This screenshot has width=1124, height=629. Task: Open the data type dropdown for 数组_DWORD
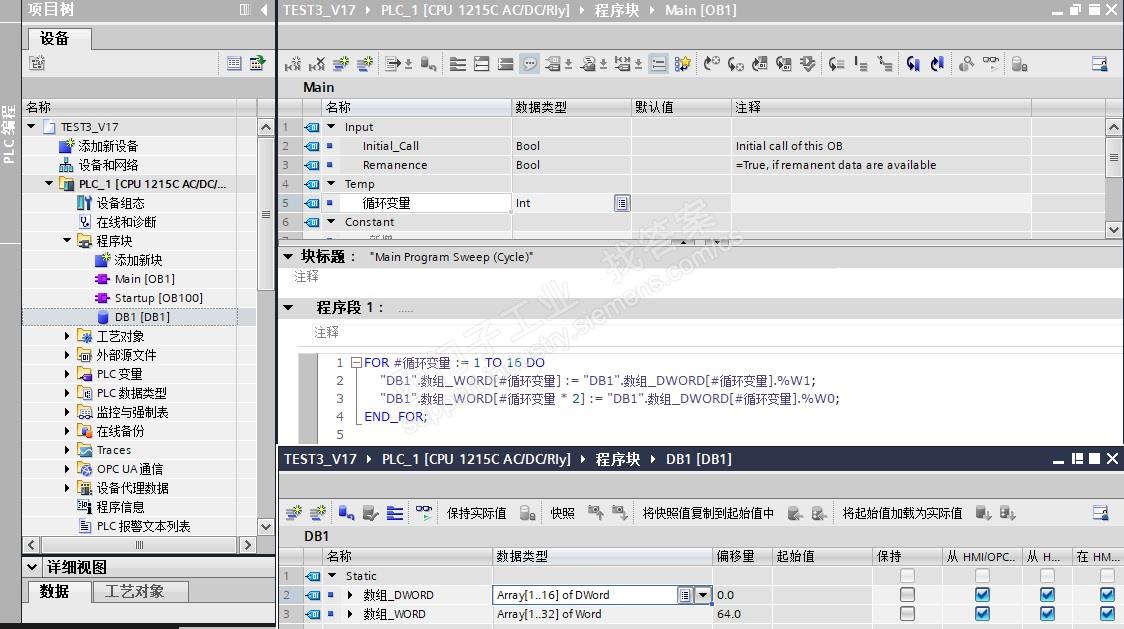click(703, 595)
